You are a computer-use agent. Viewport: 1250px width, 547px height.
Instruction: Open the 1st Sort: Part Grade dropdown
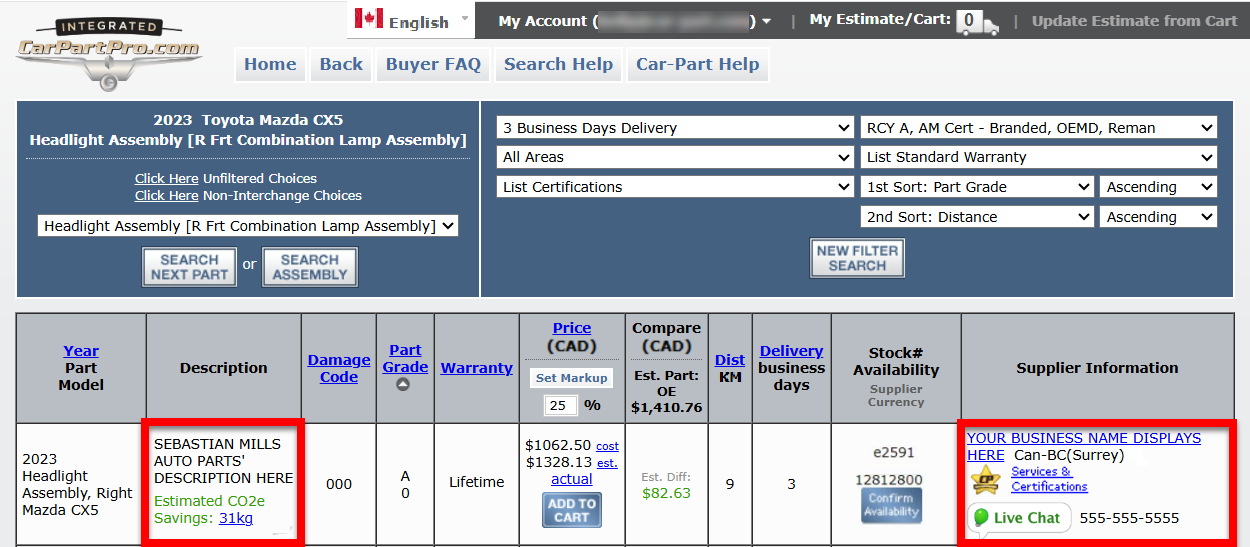click(977, 187)
